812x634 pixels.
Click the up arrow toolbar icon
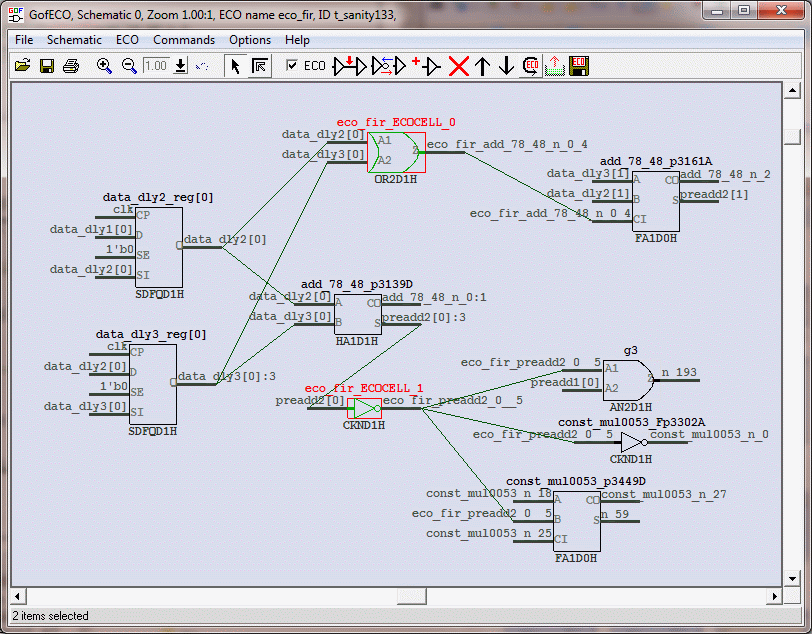tap(482, 66)
